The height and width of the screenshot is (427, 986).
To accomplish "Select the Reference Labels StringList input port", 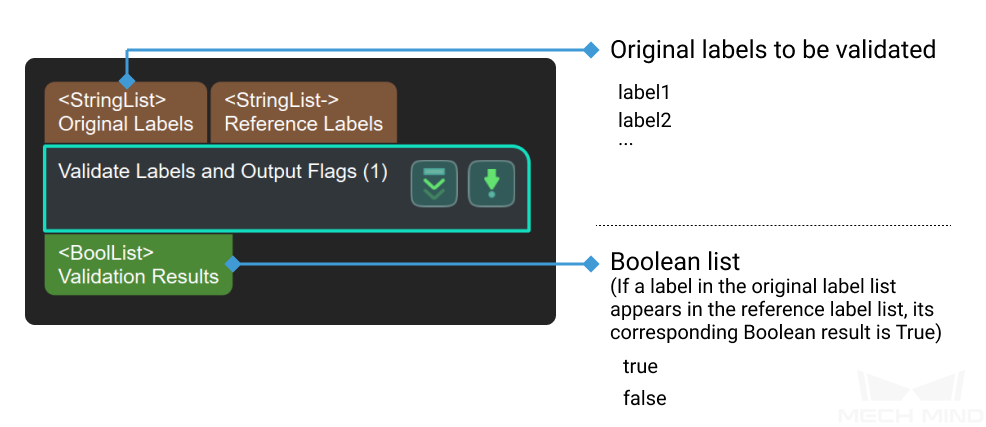I will coord(303,112).
